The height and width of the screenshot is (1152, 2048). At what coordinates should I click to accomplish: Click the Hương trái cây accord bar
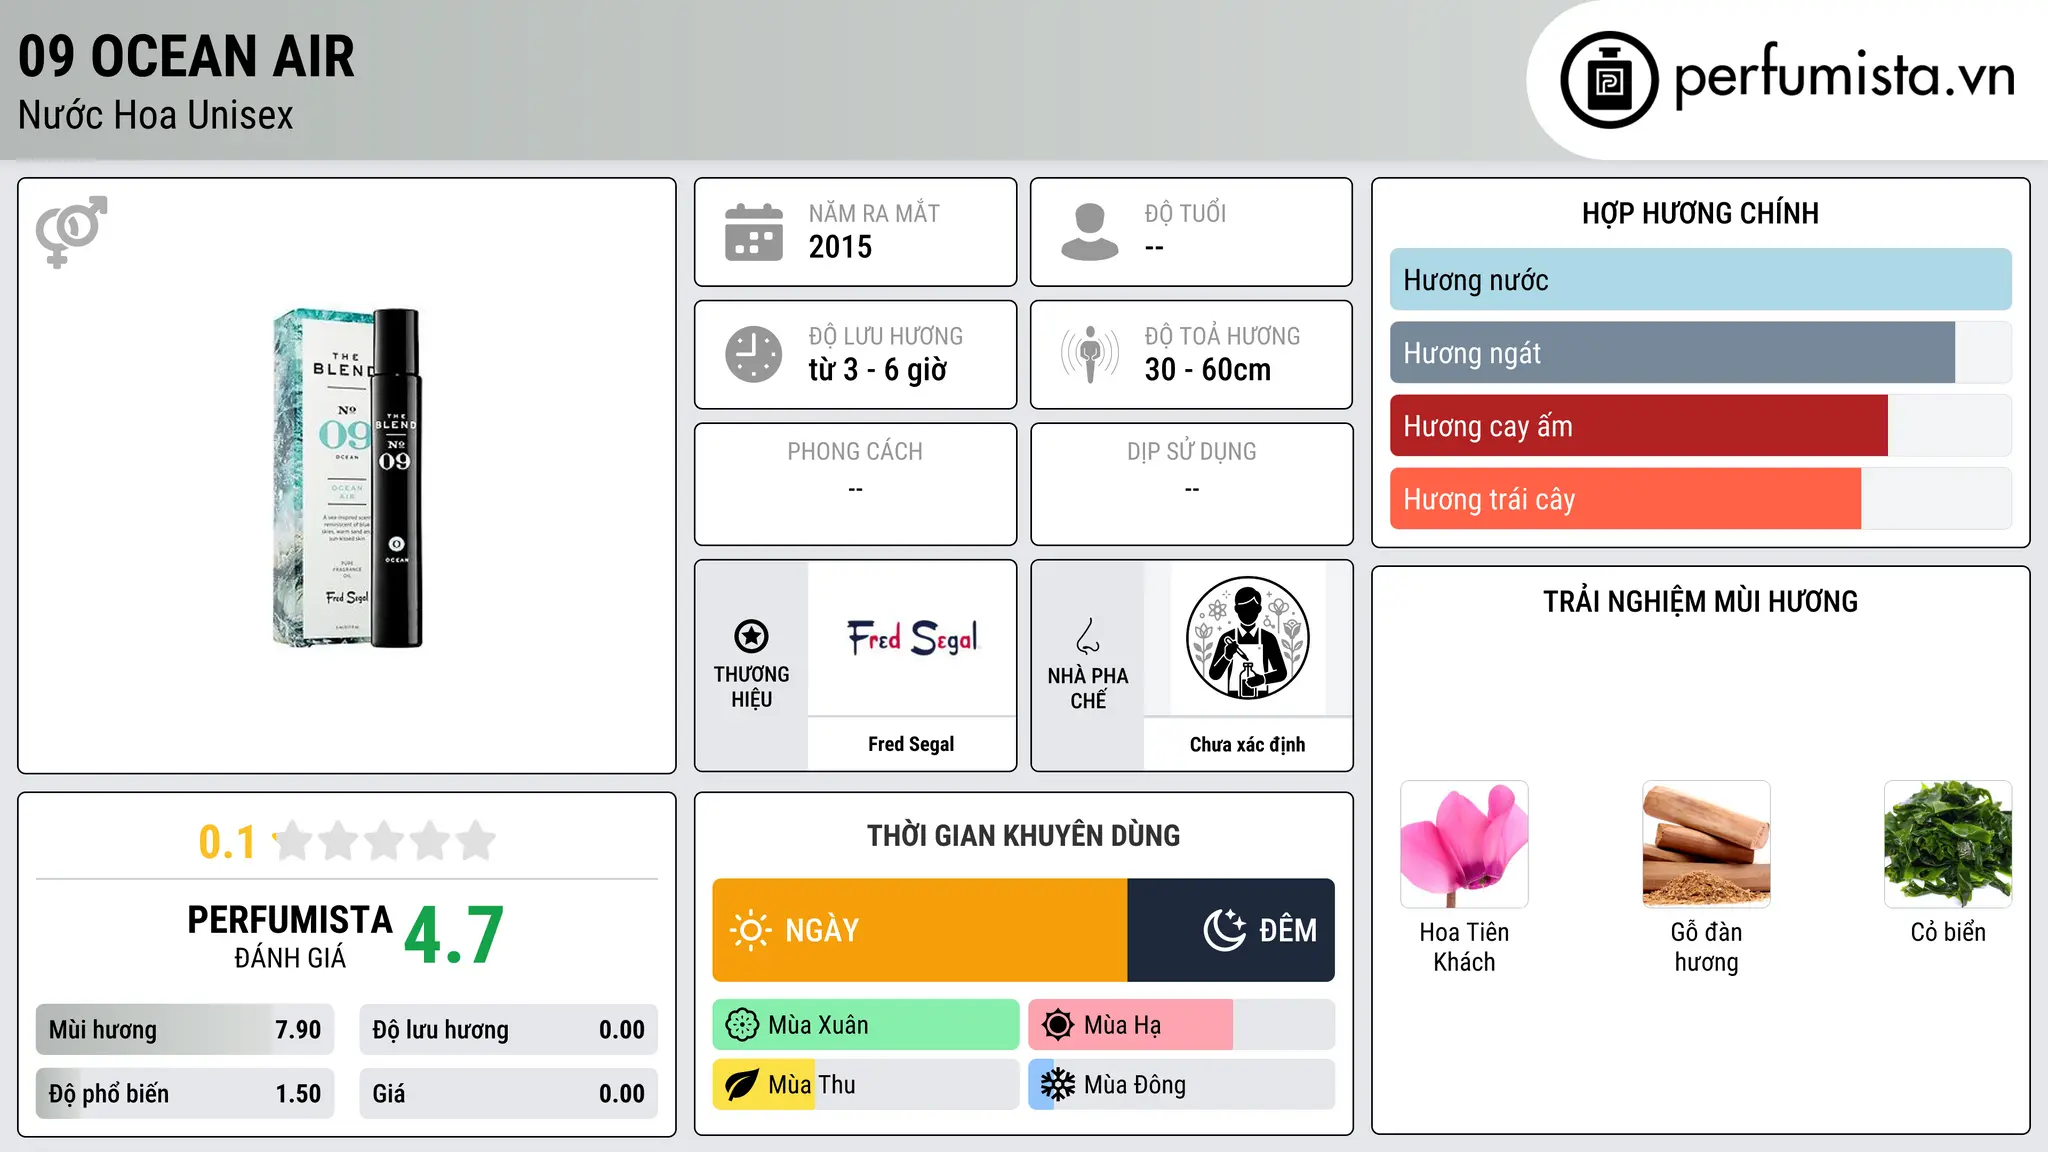1700,499
